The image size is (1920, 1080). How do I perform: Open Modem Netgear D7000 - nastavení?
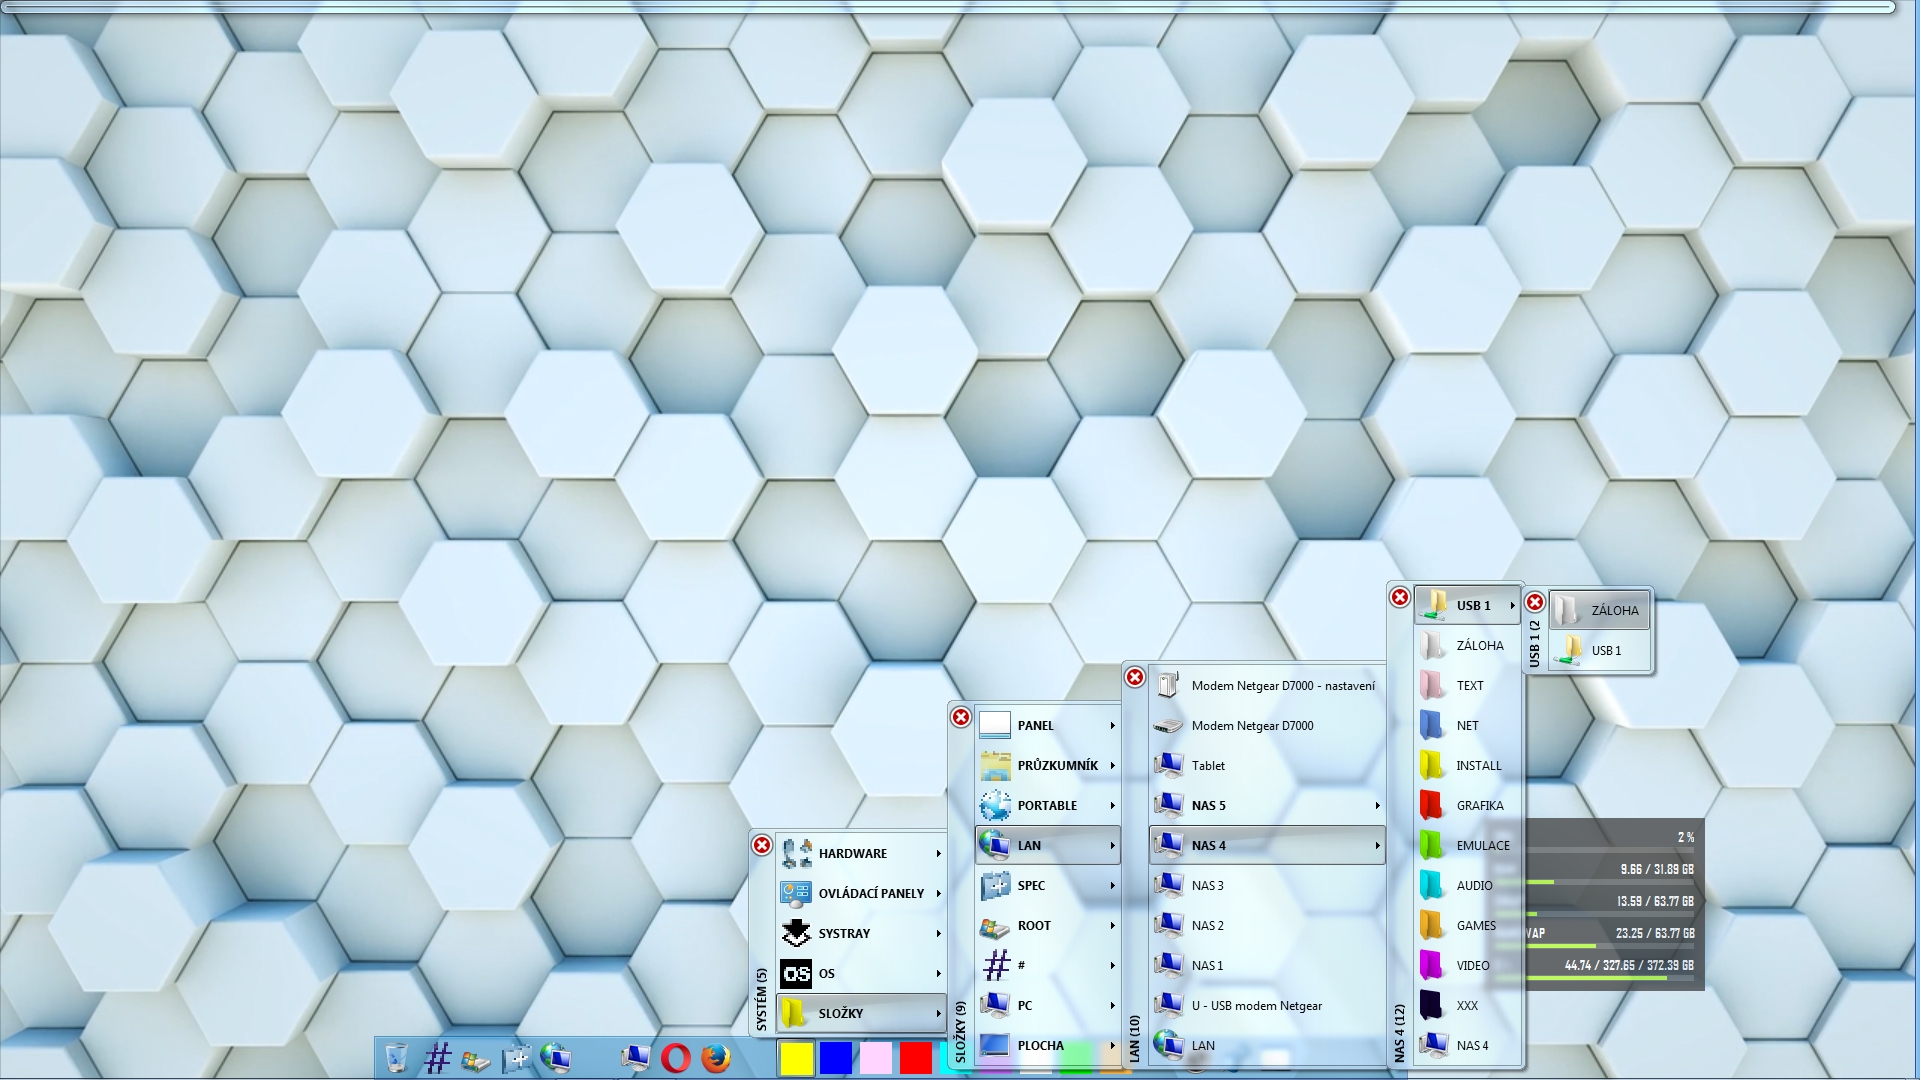pos(1267,685)
